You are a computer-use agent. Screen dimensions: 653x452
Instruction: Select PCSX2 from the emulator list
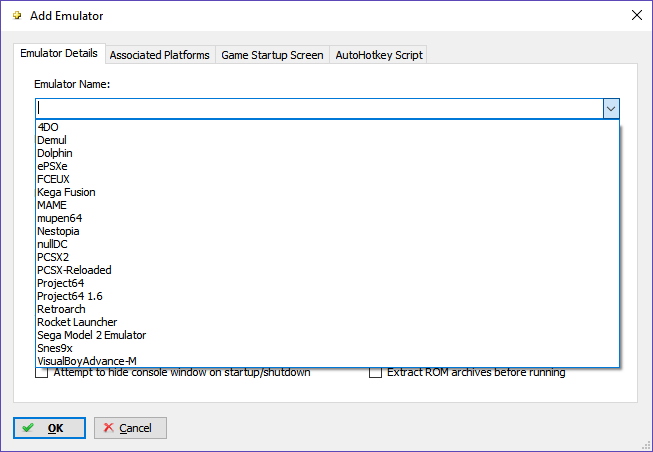click(x=327, y=257)
